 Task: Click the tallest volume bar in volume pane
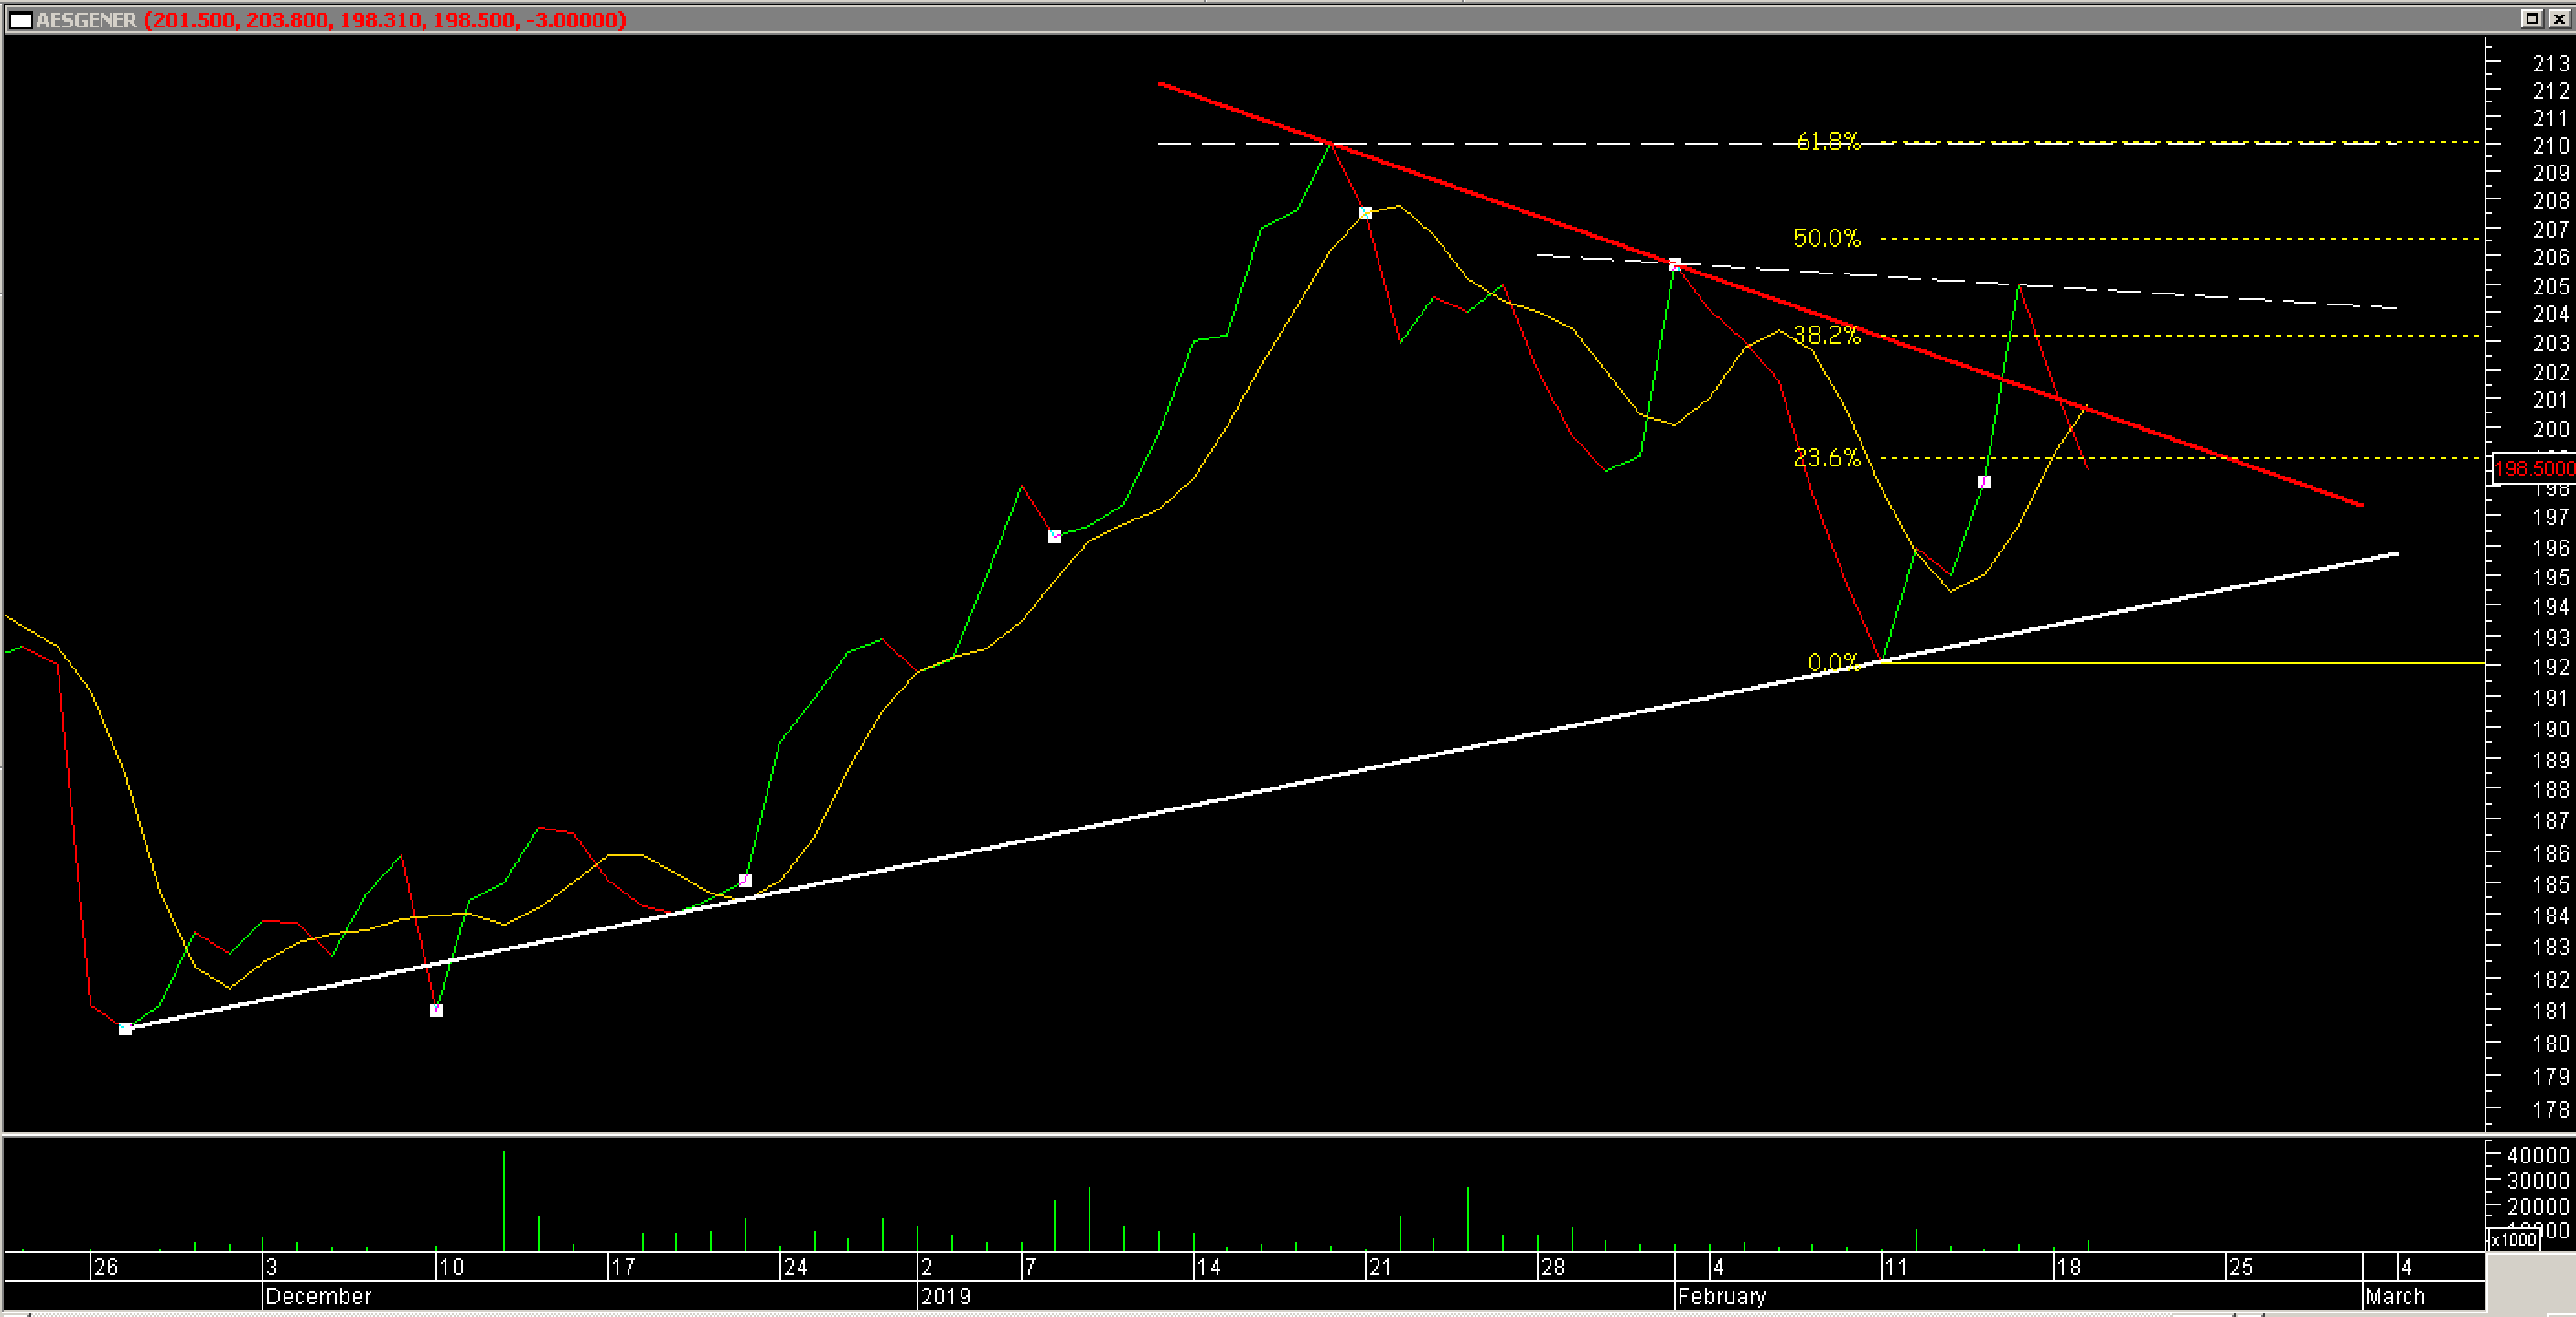pyautogui.click(x=504, y=1200)
